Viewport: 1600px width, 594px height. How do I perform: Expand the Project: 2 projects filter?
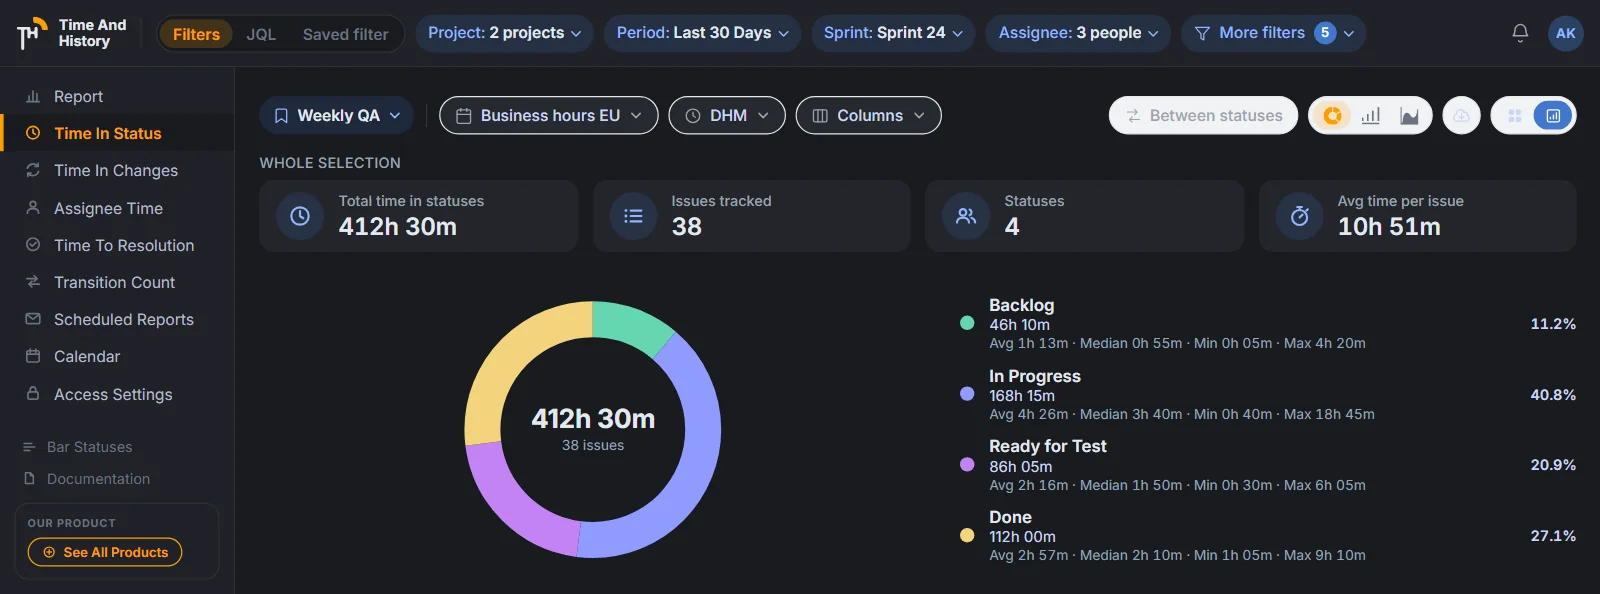[504, 33]
